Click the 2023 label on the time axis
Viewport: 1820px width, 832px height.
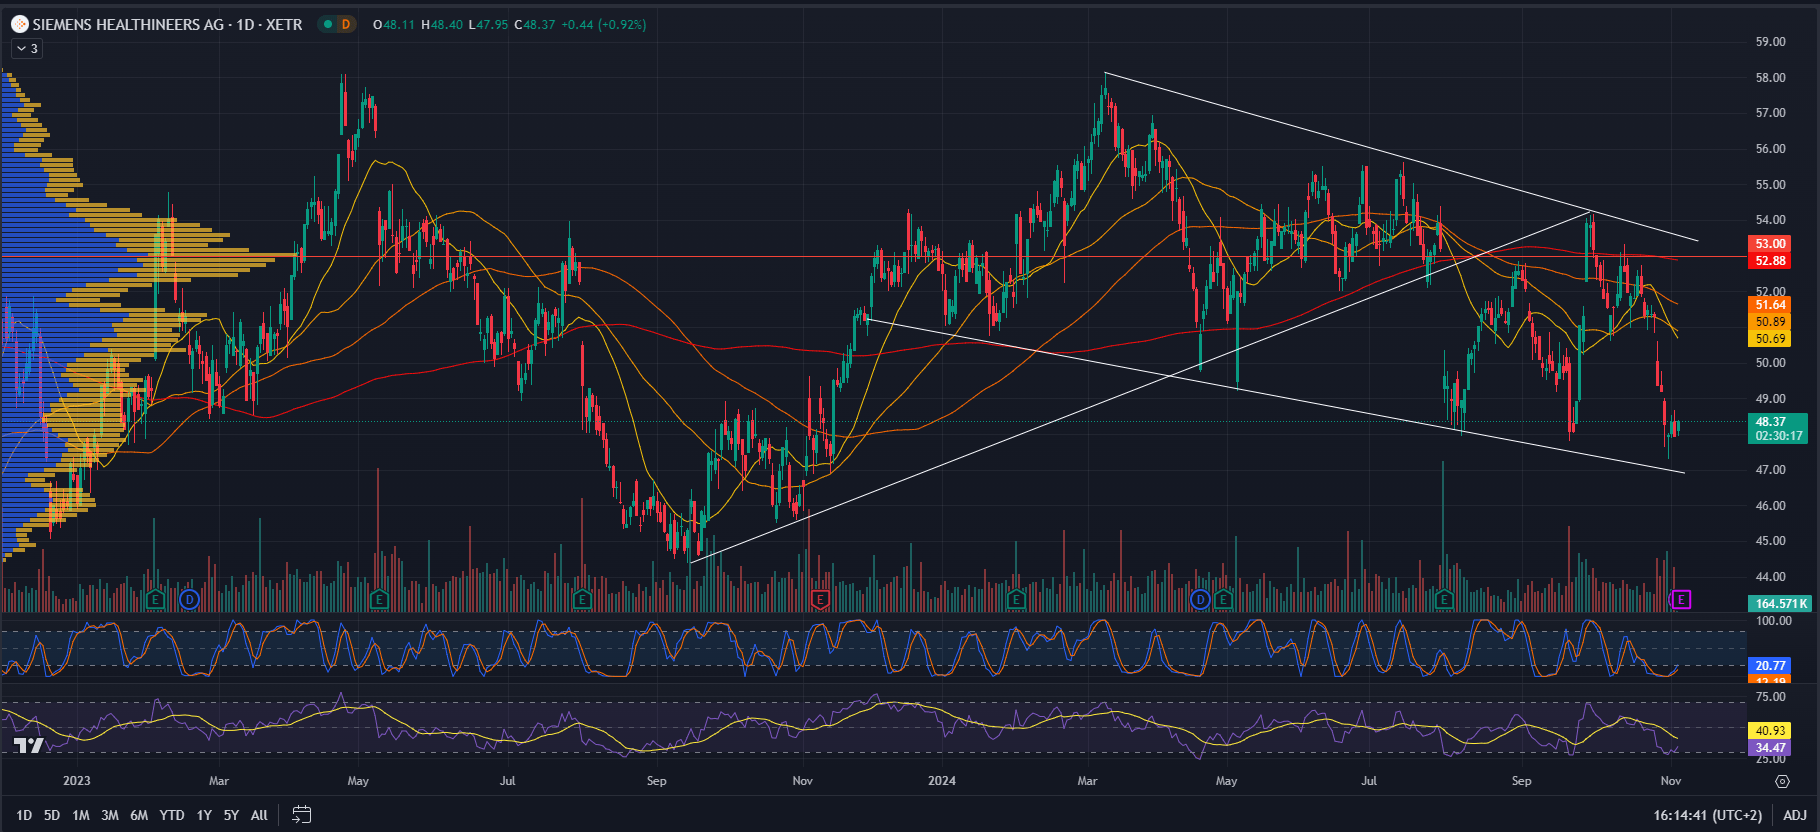[x=76, y=781]
